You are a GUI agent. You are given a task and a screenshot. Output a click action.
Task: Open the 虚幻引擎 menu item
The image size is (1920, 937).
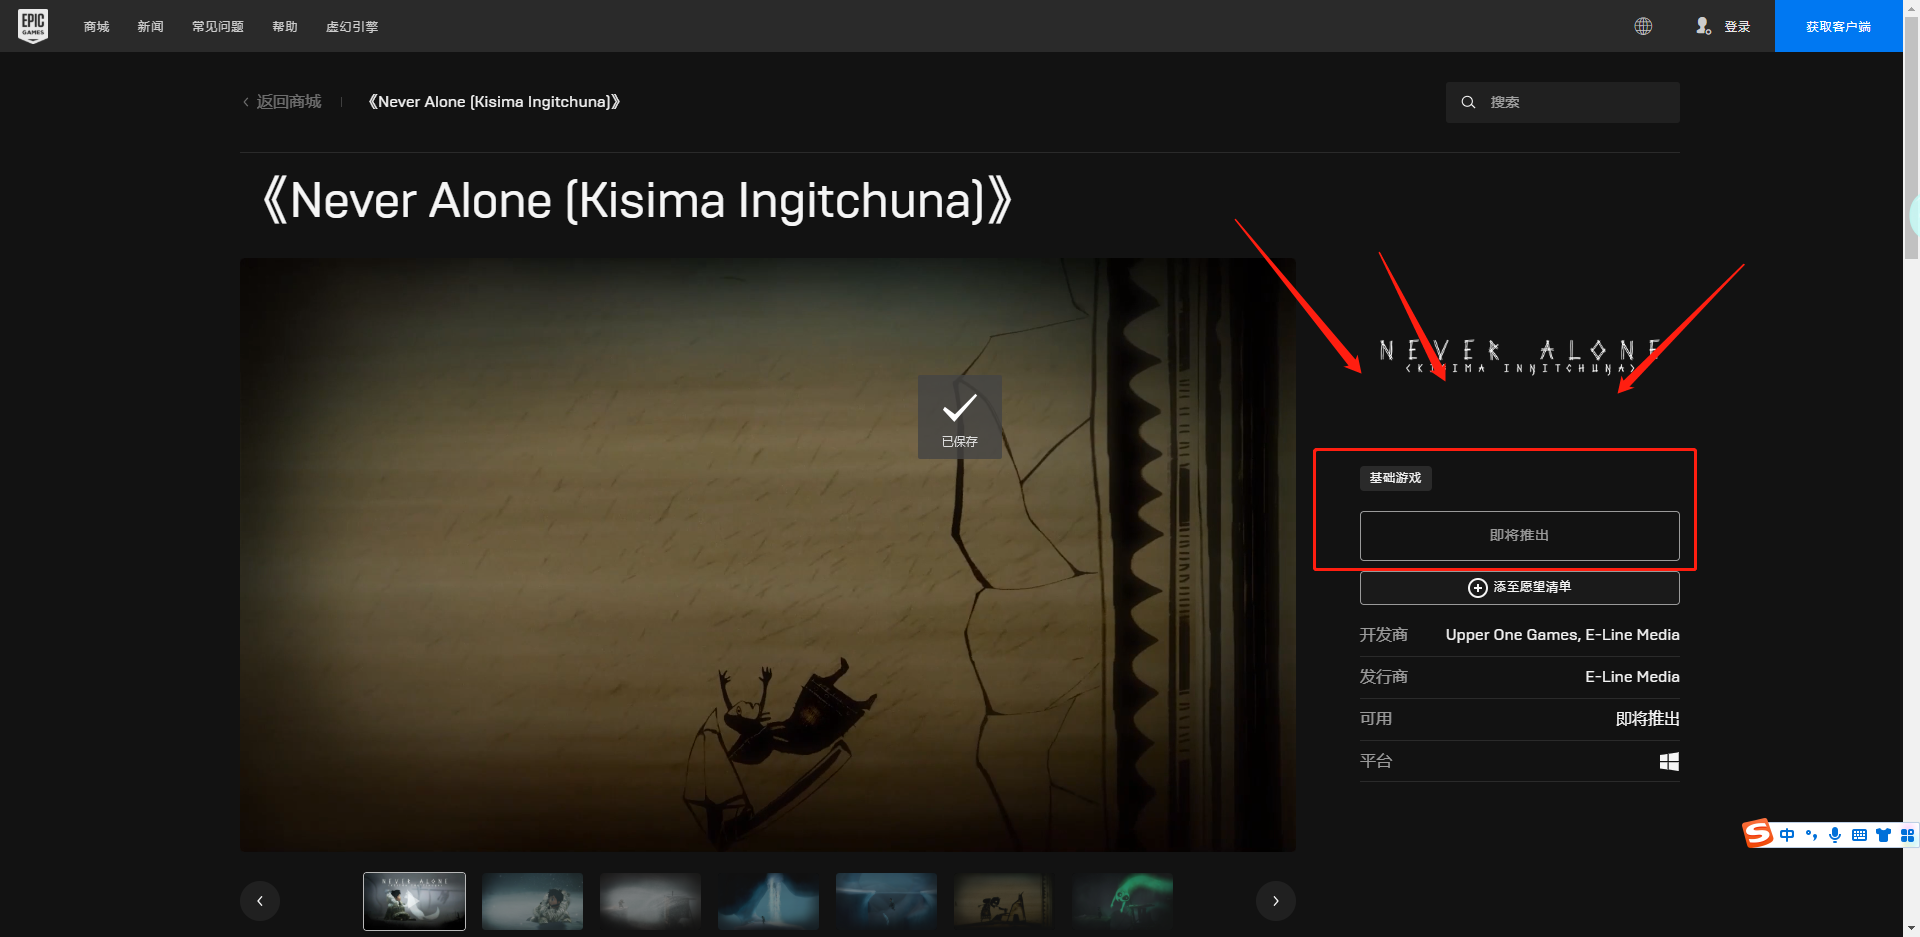[352, 27]
